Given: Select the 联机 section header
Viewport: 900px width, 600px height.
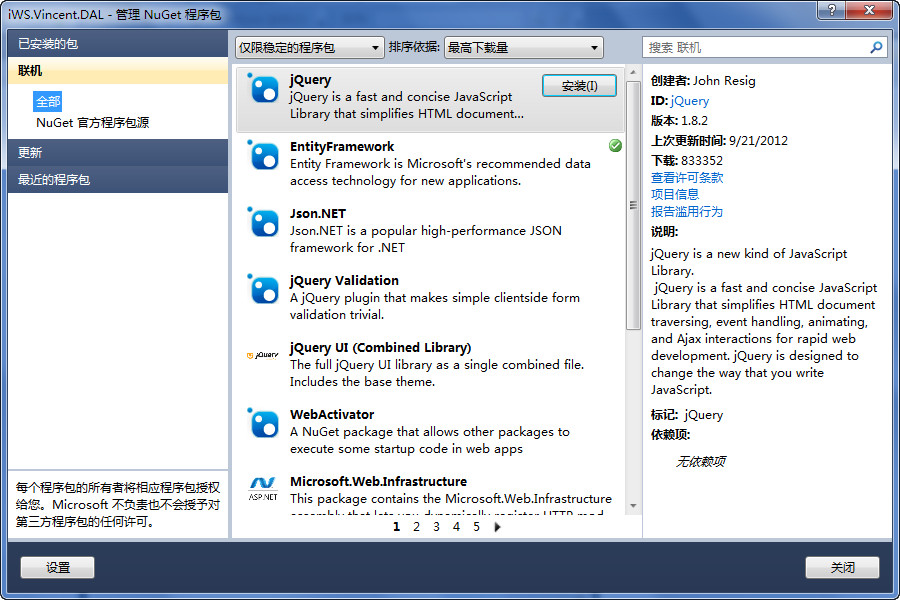Looking at the screenshot, I should pyautogui.click(x=118, y=71).
